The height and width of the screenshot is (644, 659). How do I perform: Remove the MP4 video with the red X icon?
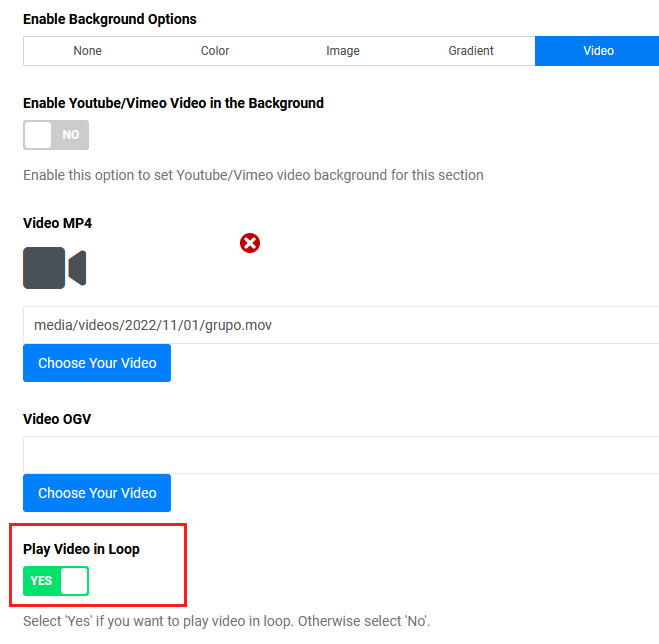tap(250, 242)
